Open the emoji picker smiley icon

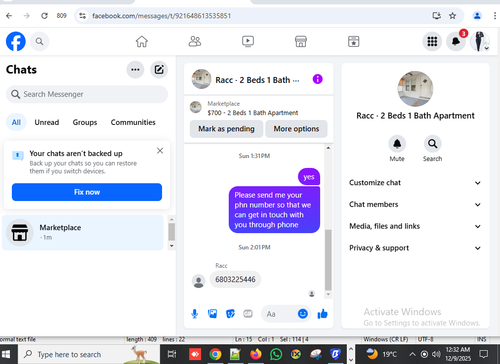303,314
